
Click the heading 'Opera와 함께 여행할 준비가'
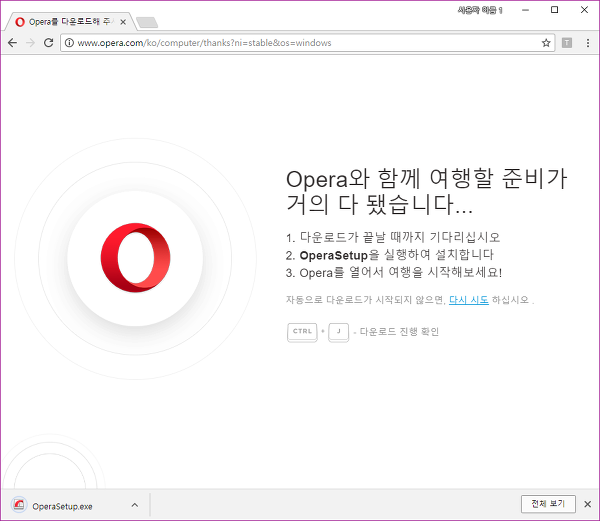click(426, 179)
